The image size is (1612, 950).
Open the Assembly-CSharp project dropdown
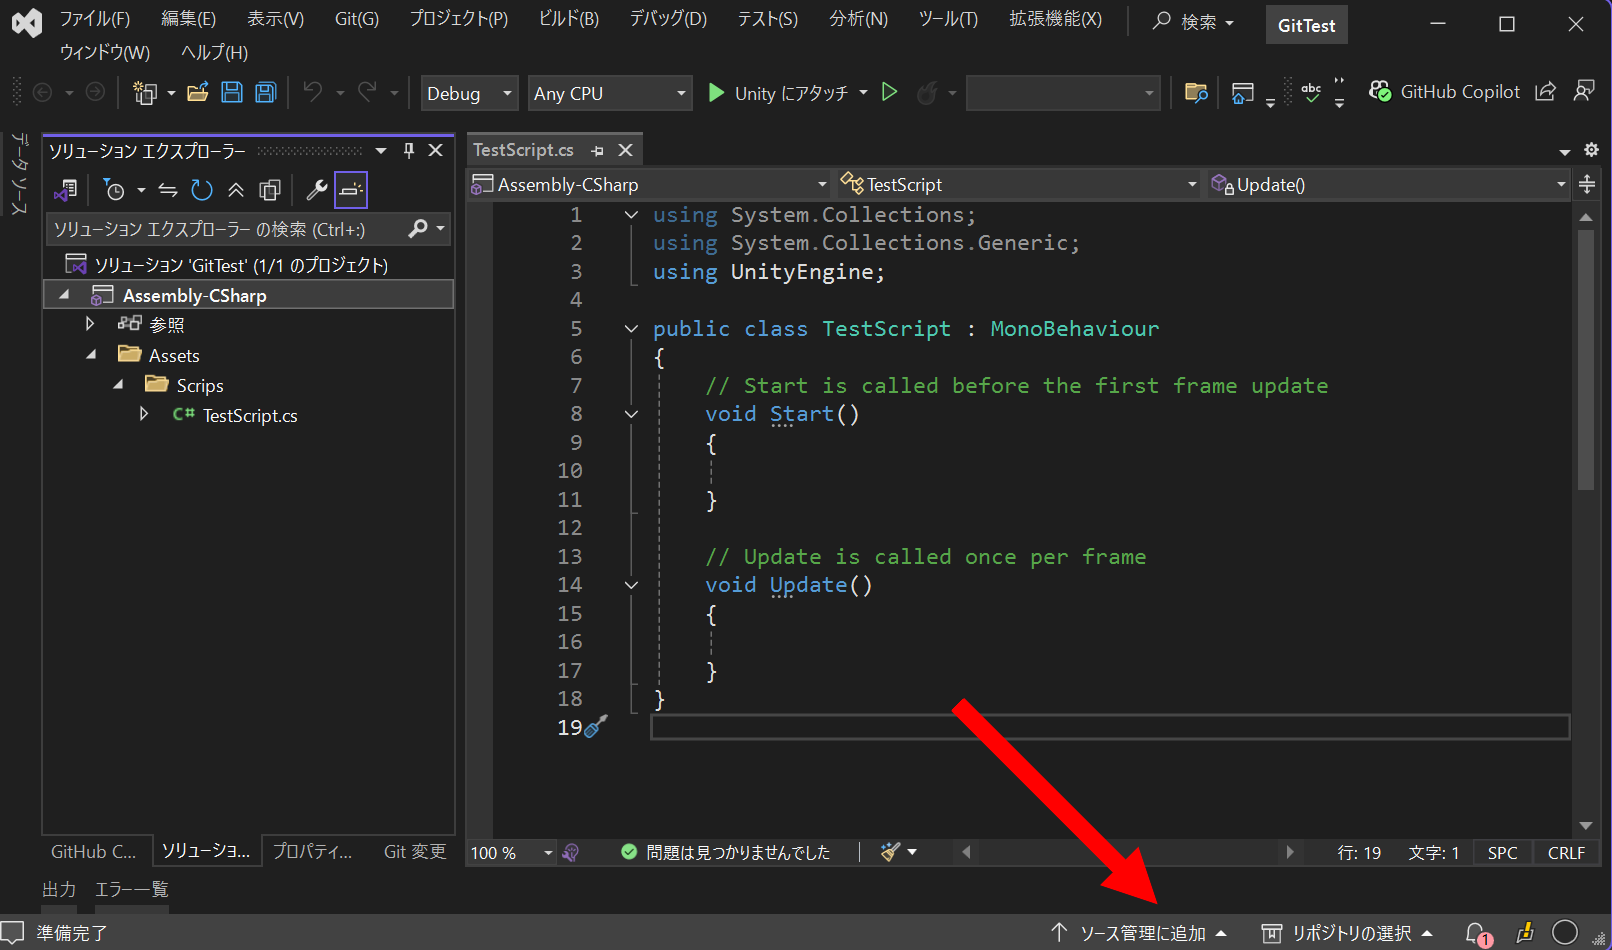click(x=649, y=185)
